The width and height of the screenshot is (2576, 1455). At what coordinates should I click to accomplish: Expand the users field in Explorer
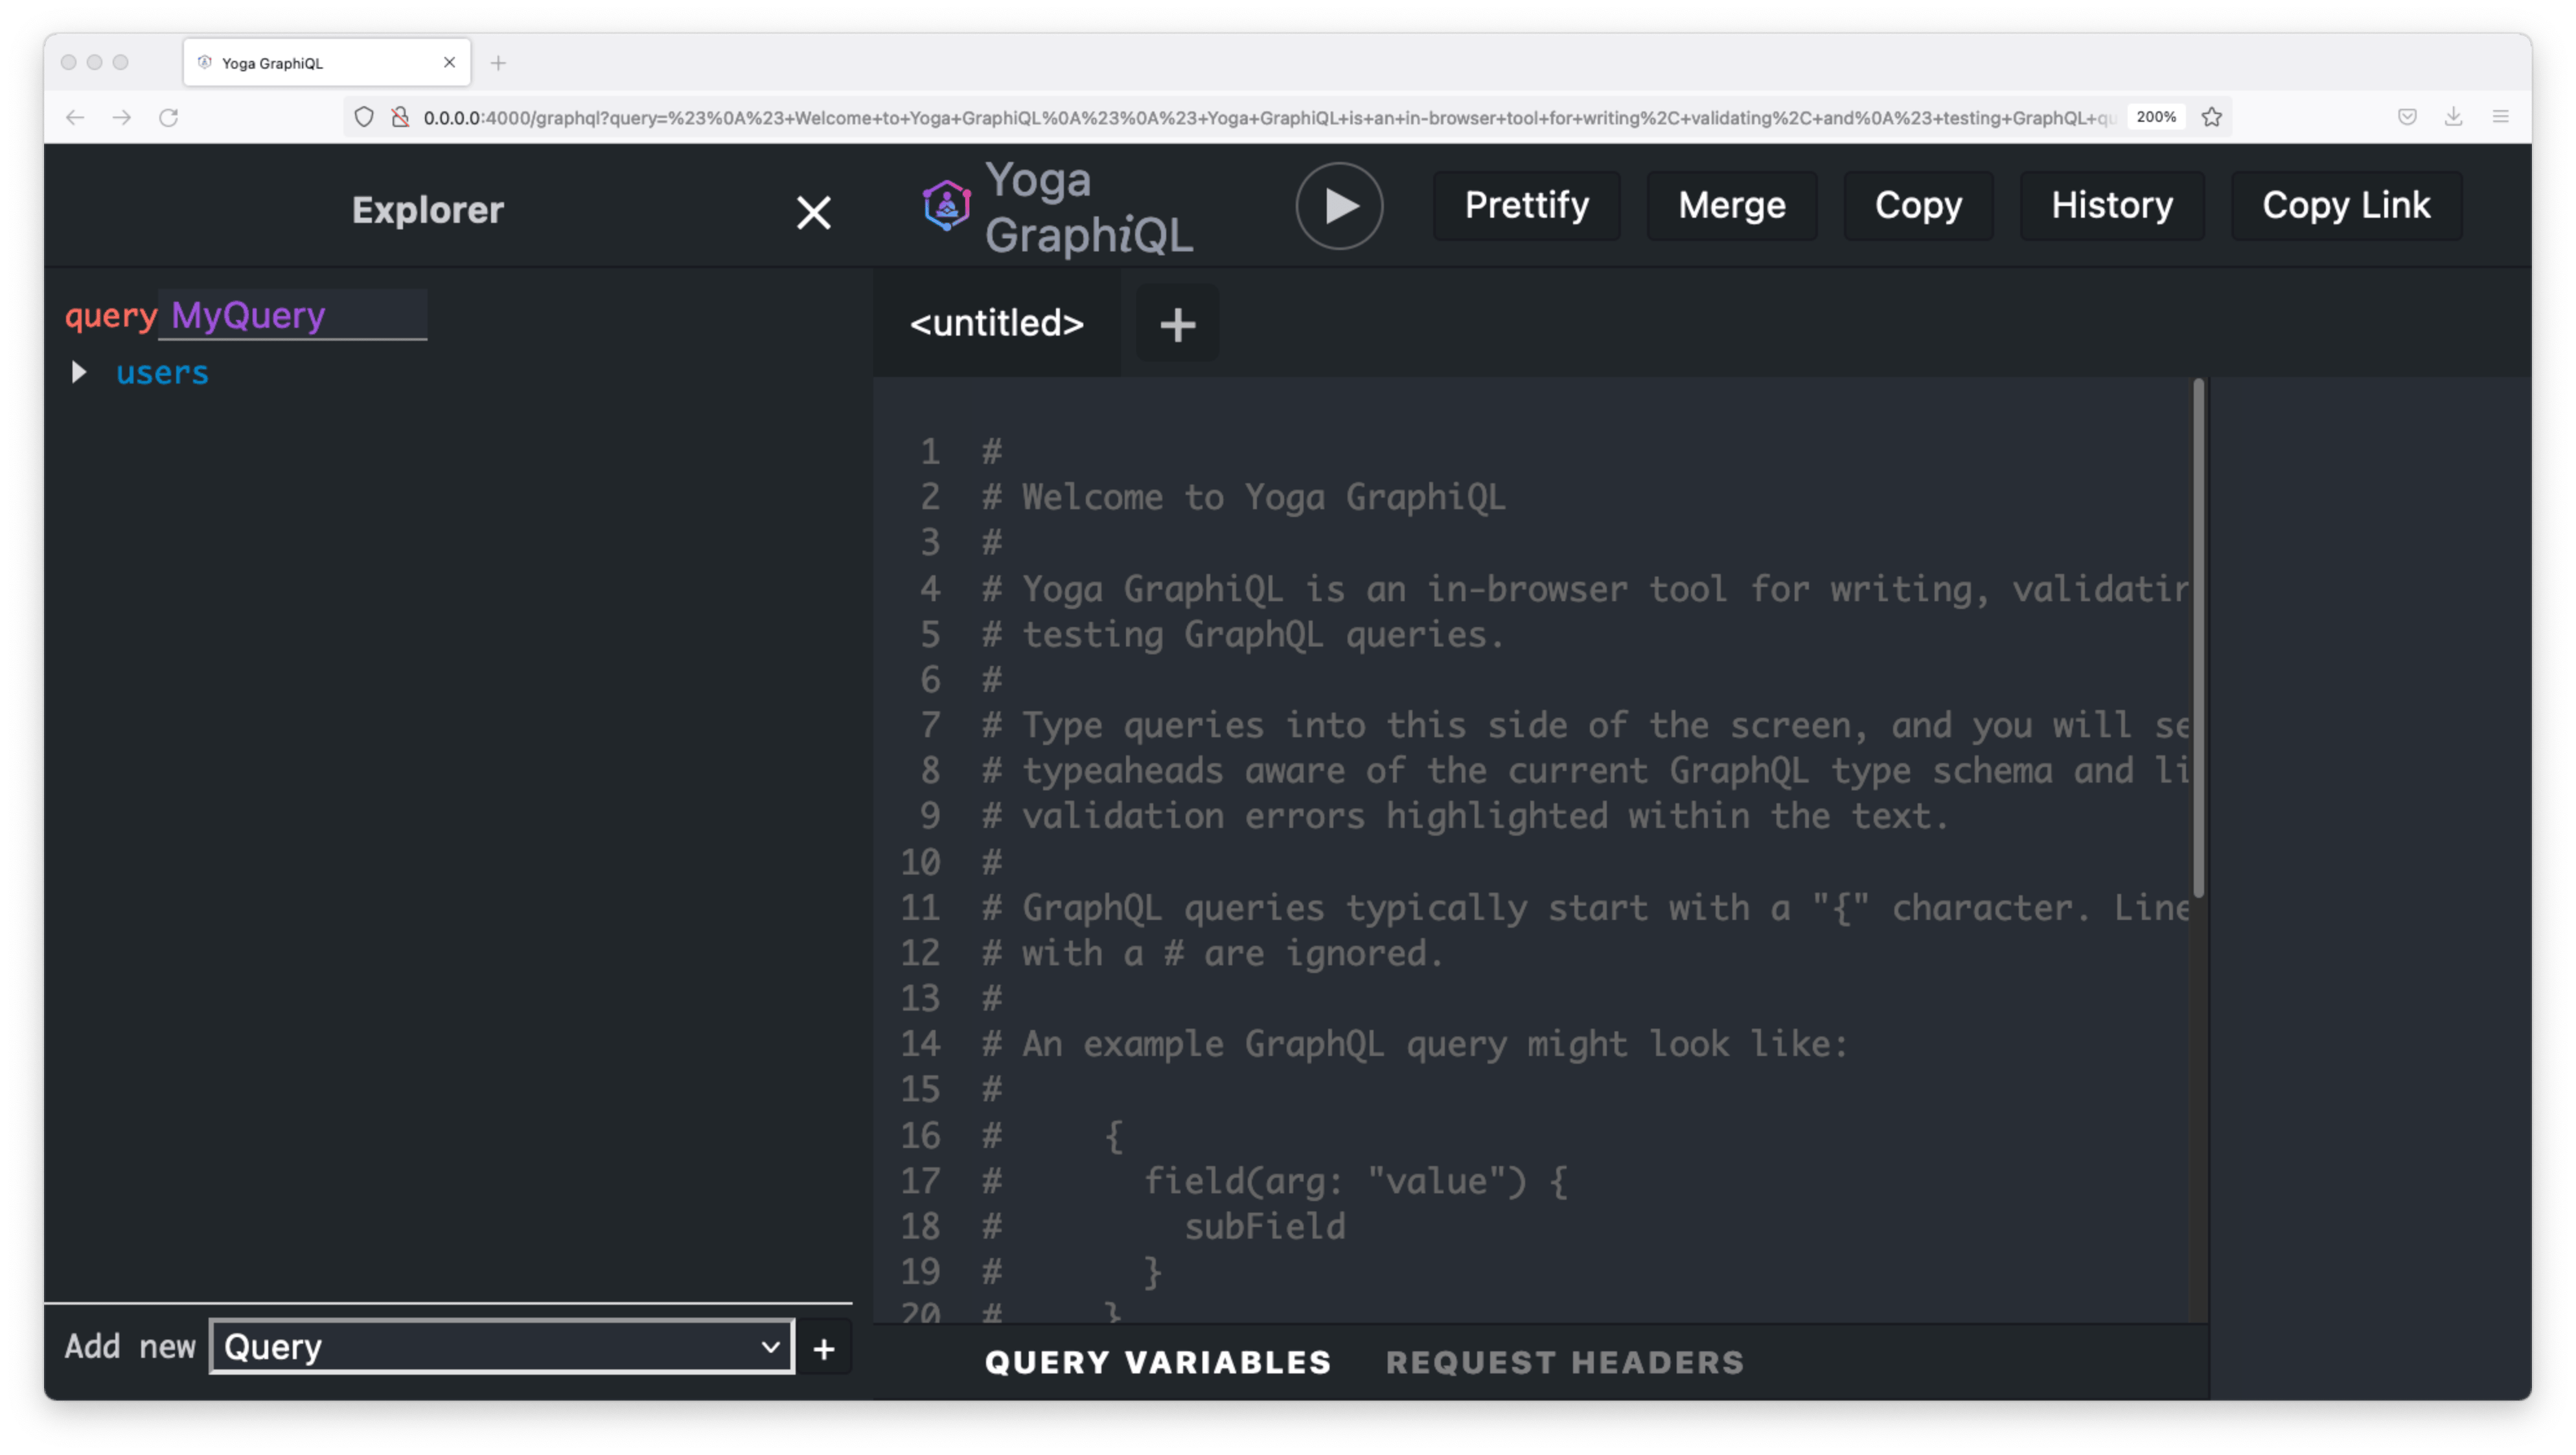click(x=78, y=372)
